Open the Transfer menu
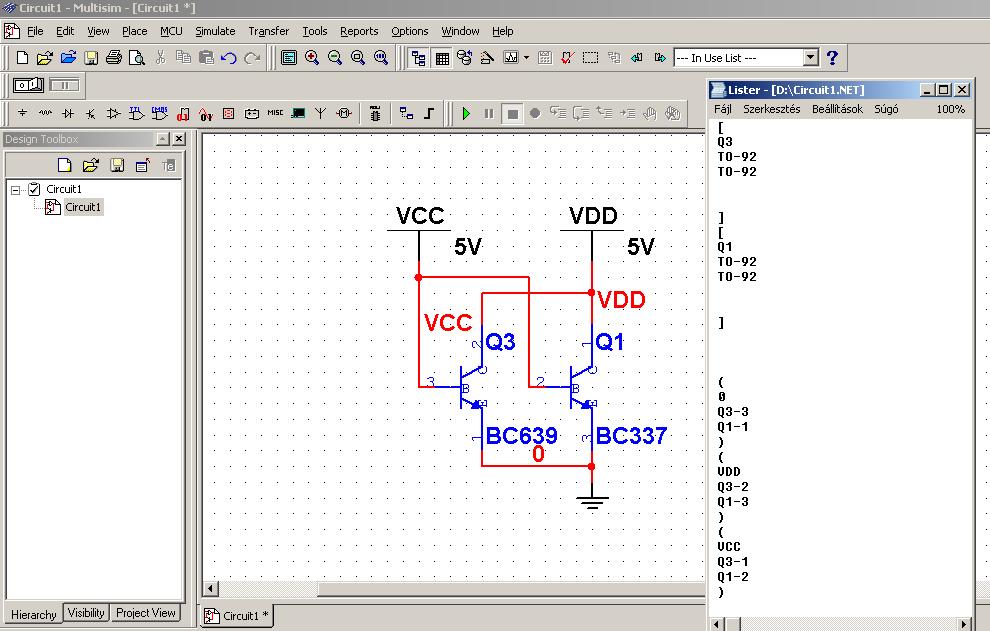 pyautogui.click(x=268, y=31)
